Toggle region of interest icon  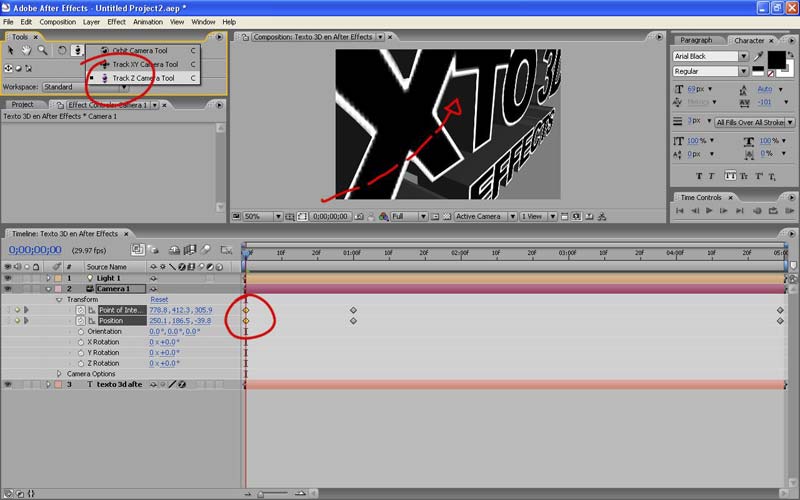pyautogui.click(x=435, y=216)
